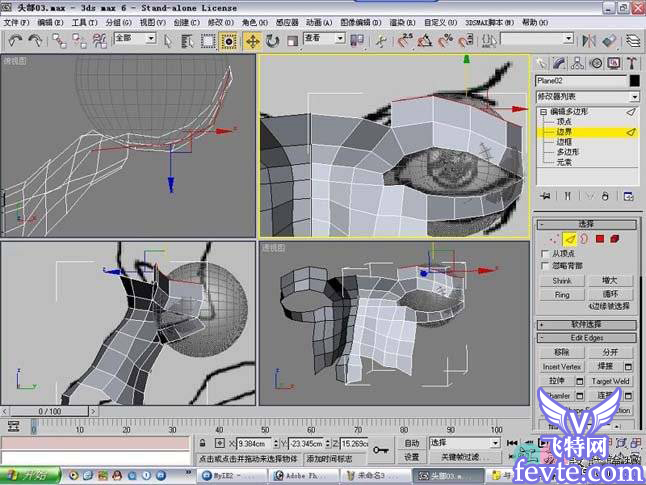Click the Pin Stack icon
Image resolution: width=646 pixels, height=485 pixels.
tap(546, 196)
